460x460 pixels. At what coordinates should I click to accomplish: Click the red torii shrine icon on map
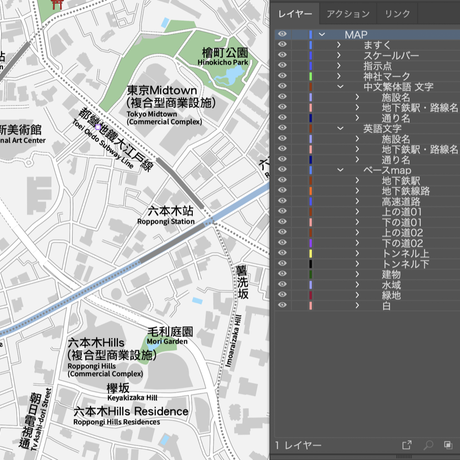(x=57, y=4)
